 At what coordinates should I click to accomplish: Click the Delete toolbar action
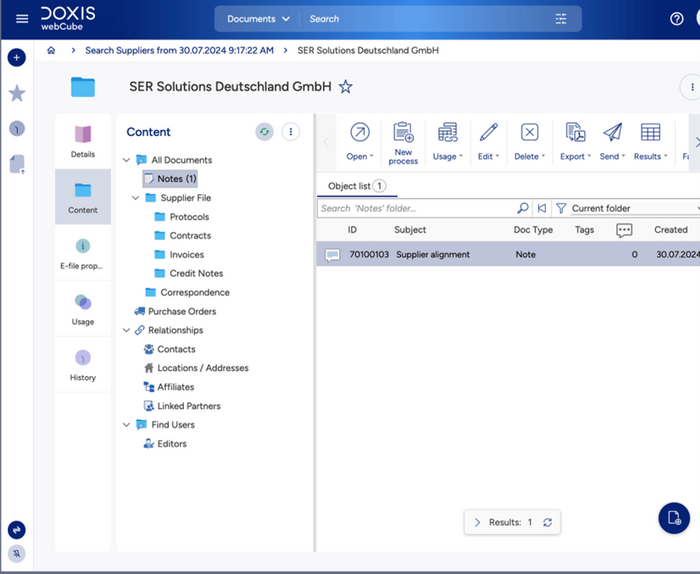pyautogui.click(x=529, y=141)
